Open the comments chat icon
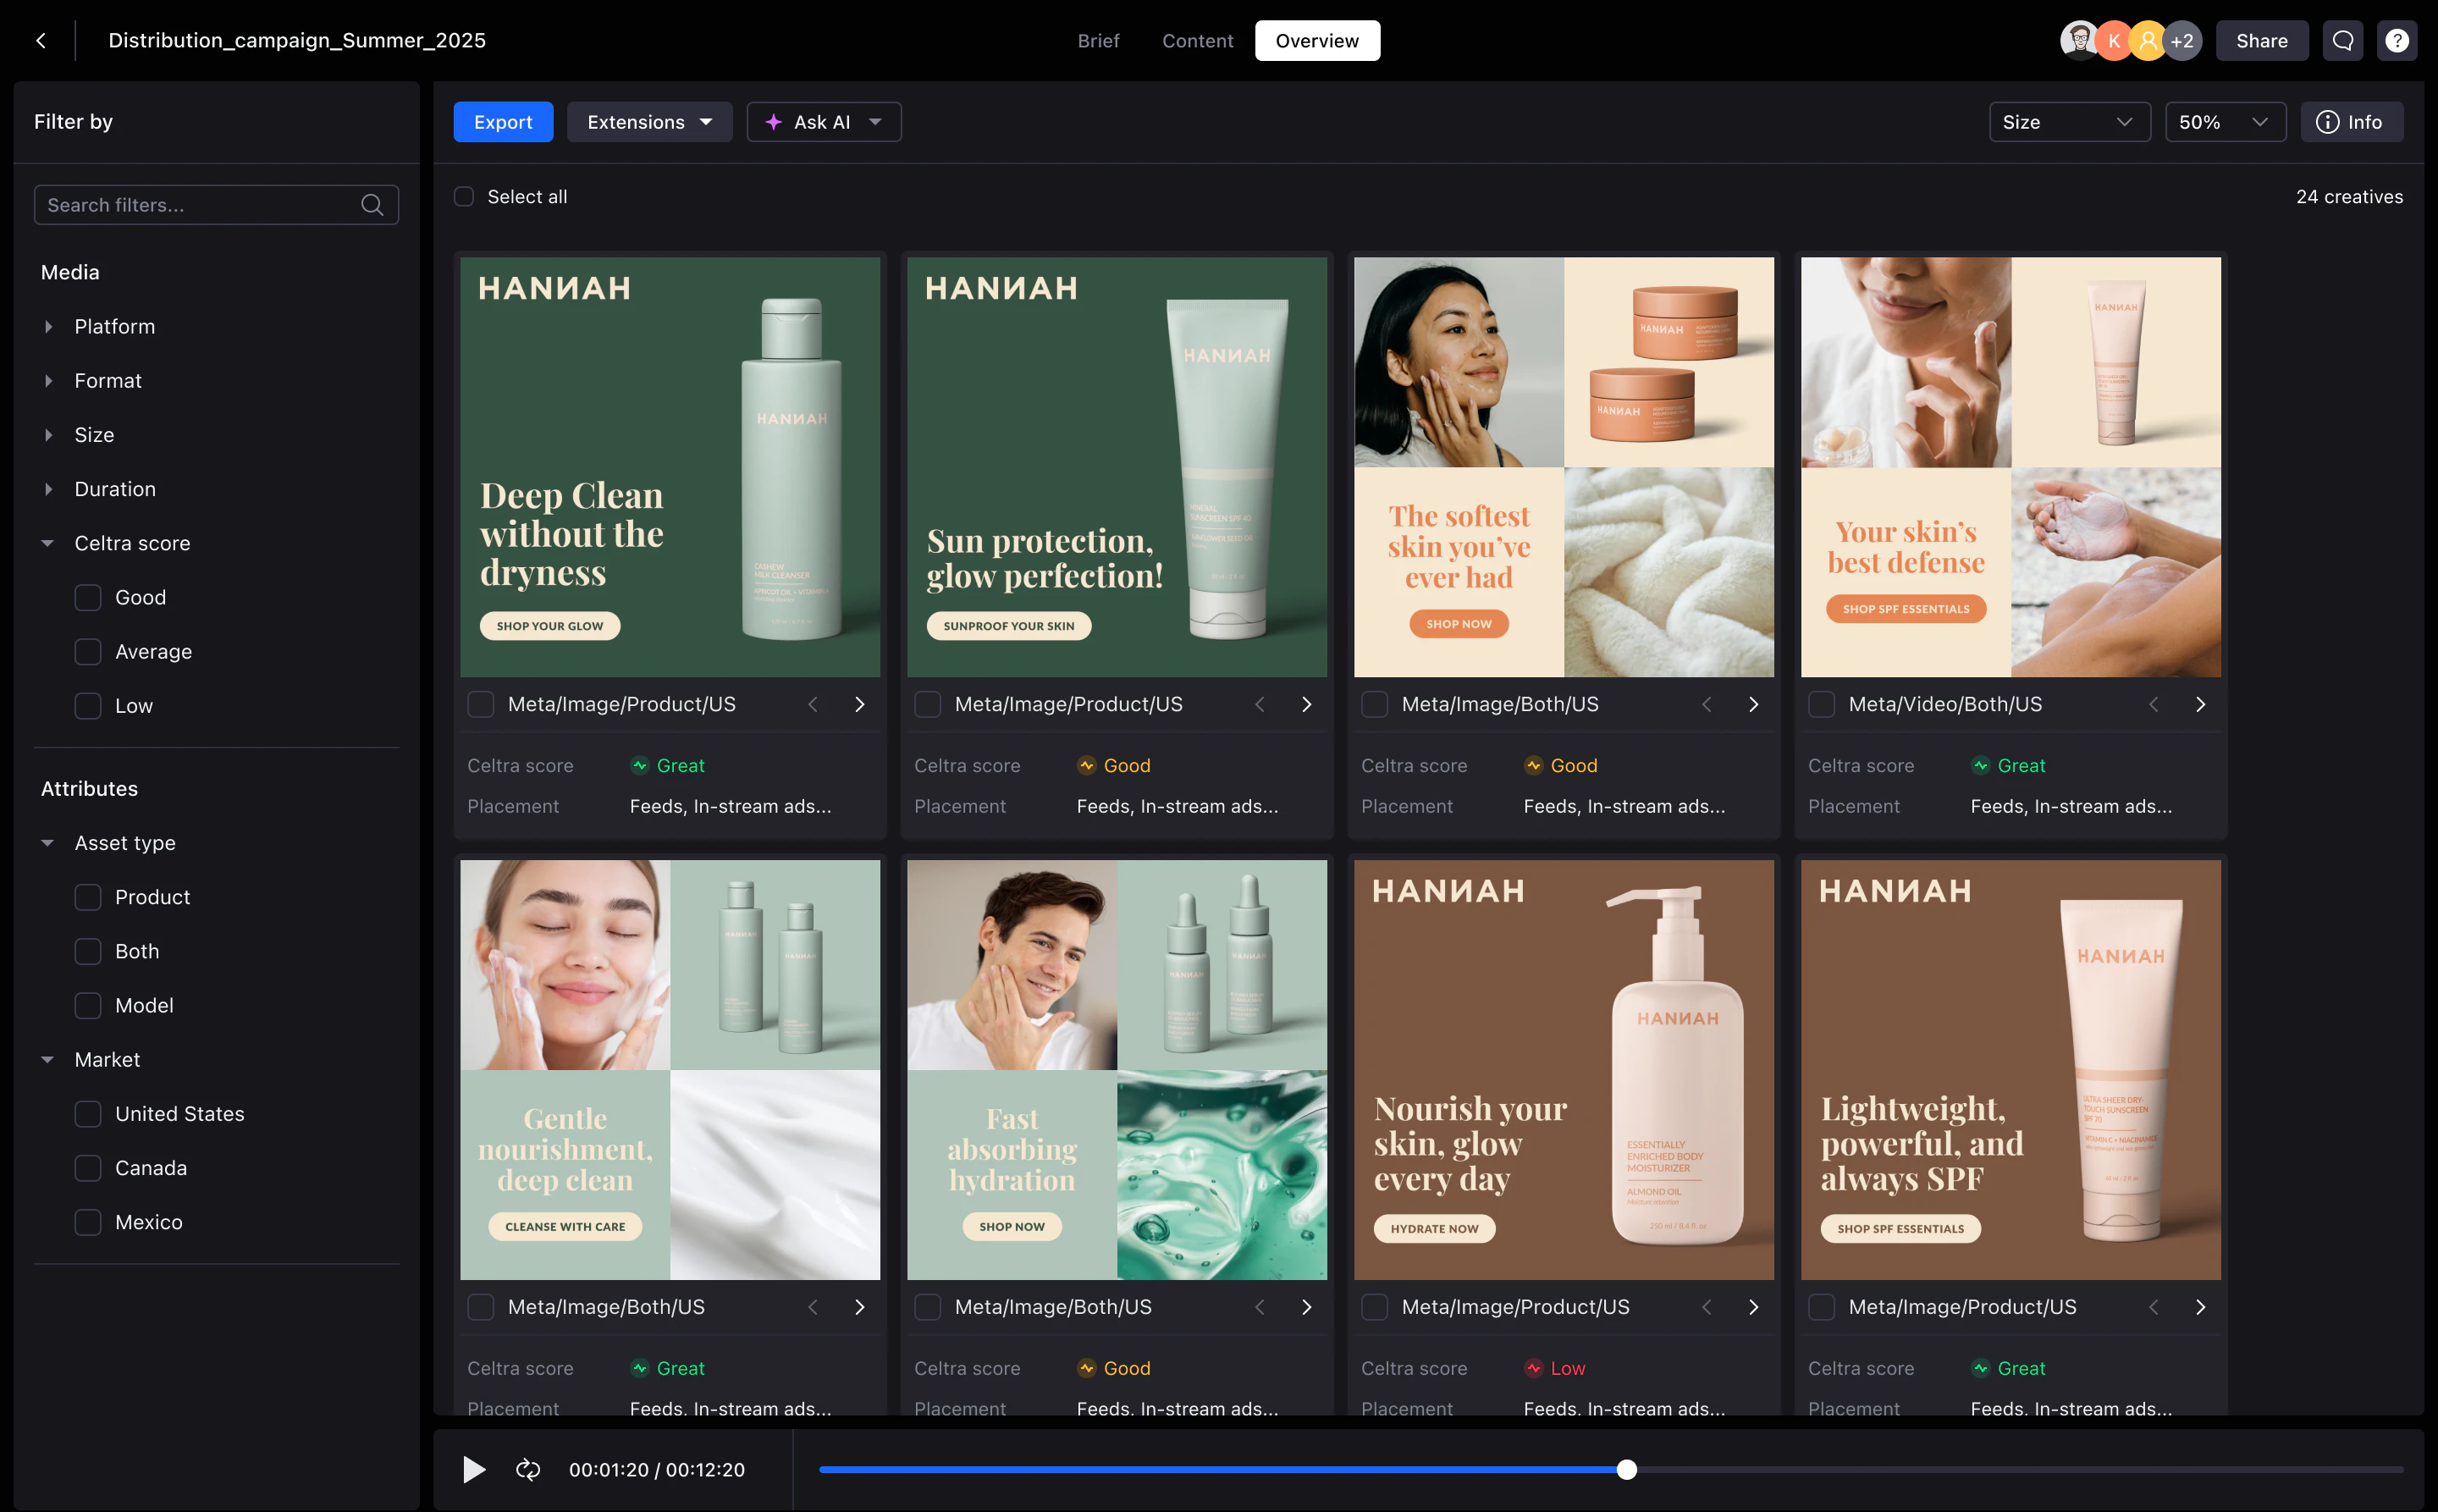Screen dimensions: 2438x1512 [2342, 41]
